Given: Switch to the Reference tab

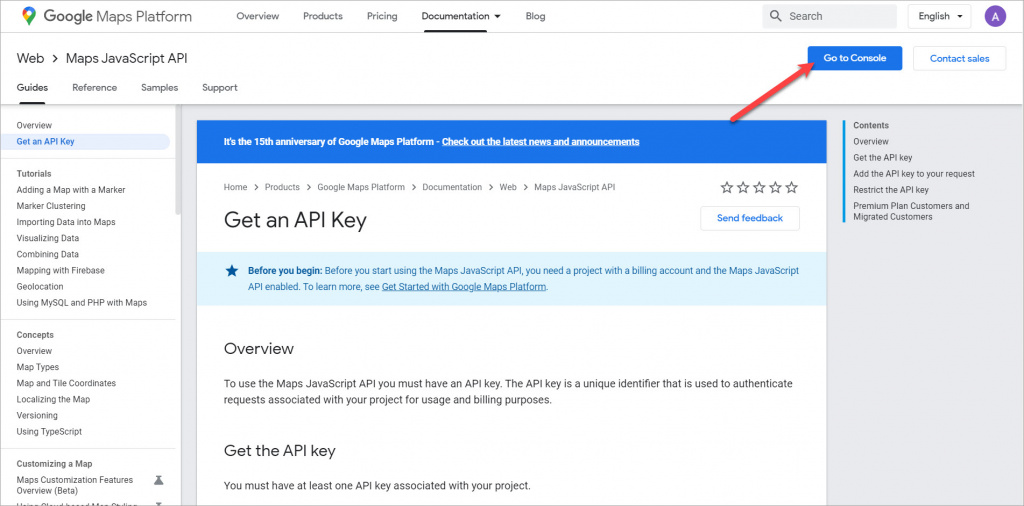Looking at the screenshot, I should click(x=94, y=87).
